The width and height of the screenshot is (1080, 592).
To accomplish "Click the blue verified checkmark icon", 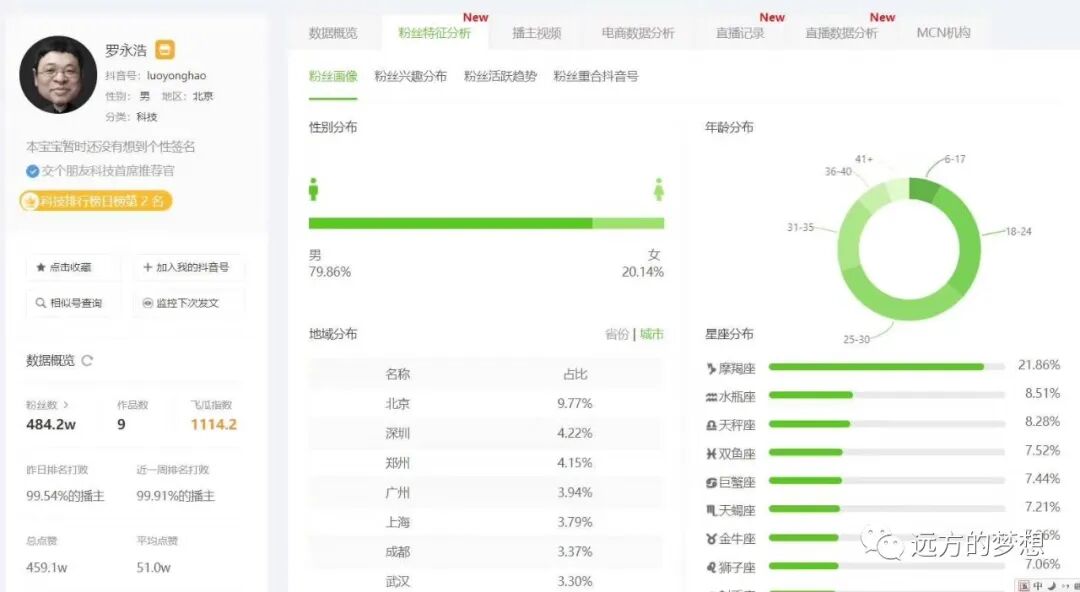I will point(32,171).
